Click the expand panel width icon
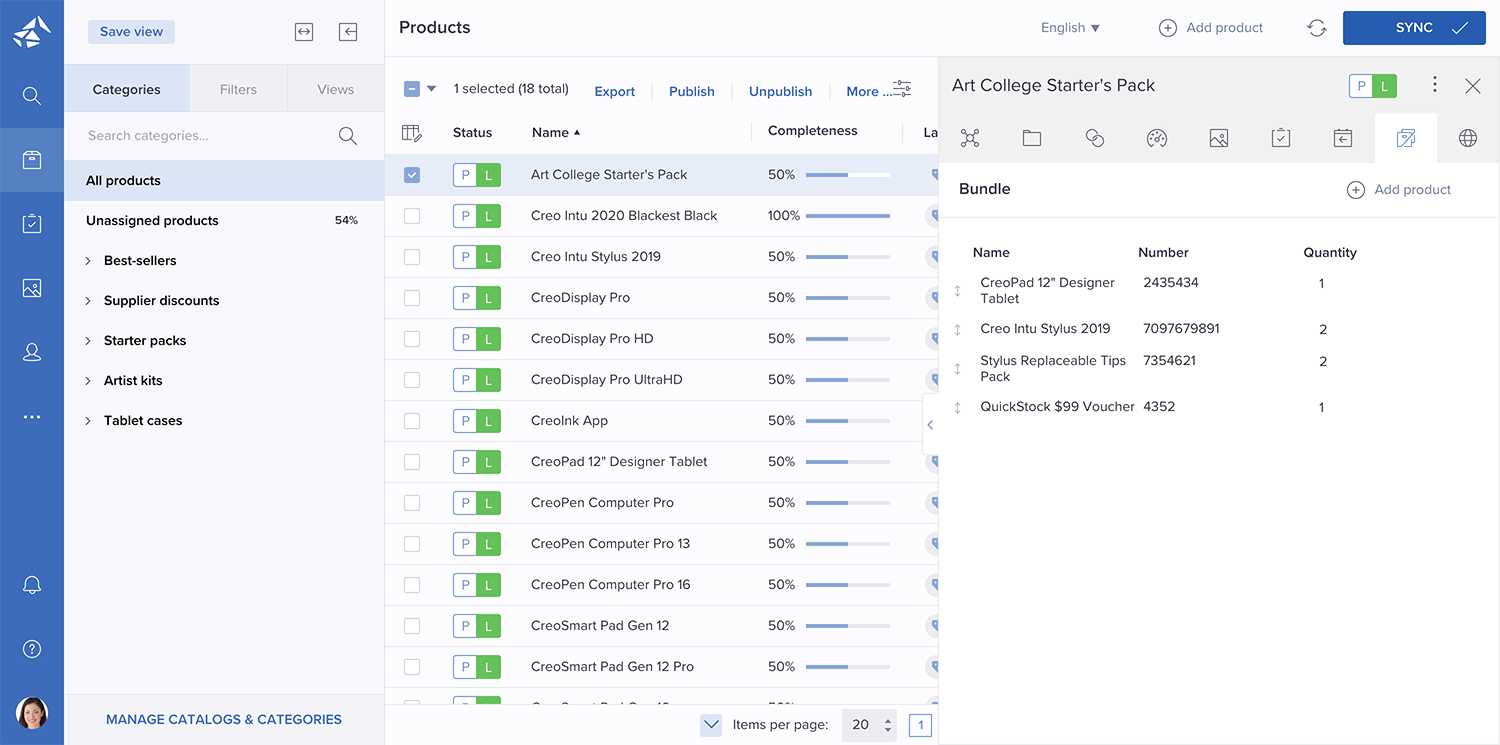Screen dimensions: 1500x745 coord(304,32)
